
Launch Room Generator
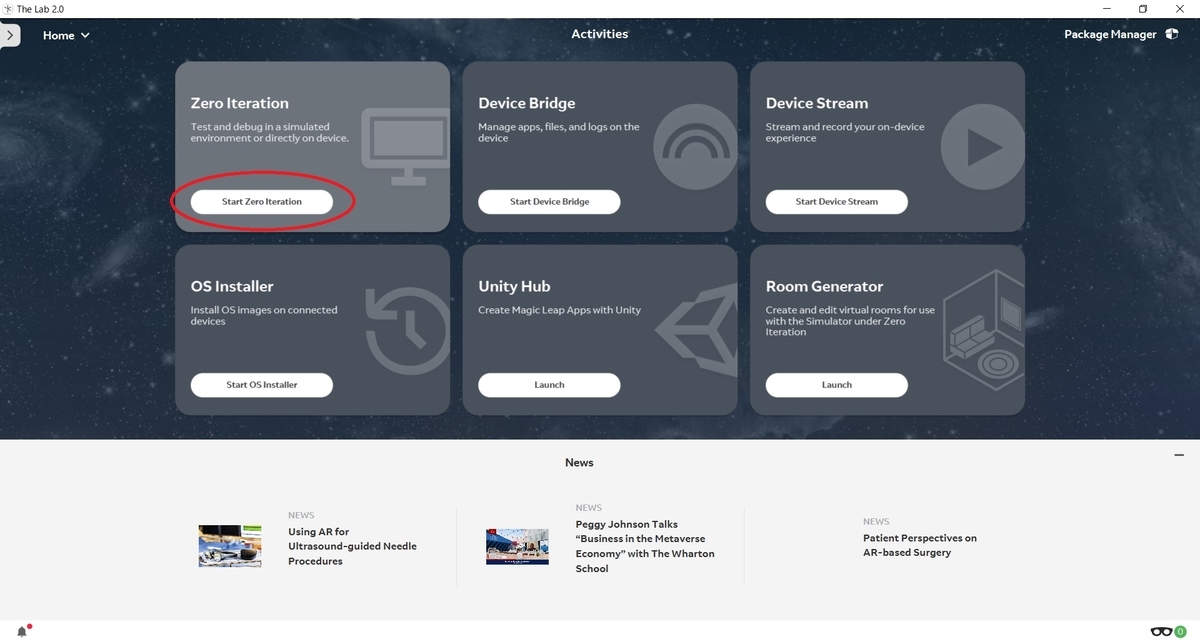pos(837,384)
